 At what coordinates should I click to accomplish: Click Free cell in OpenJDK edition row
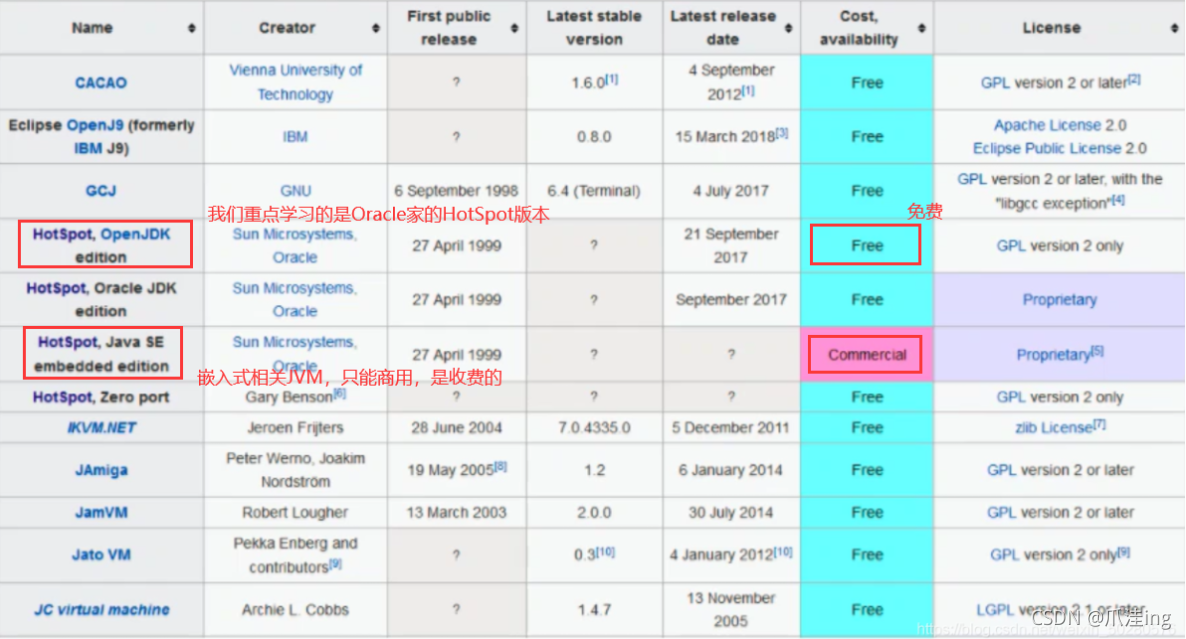[867, 246]
